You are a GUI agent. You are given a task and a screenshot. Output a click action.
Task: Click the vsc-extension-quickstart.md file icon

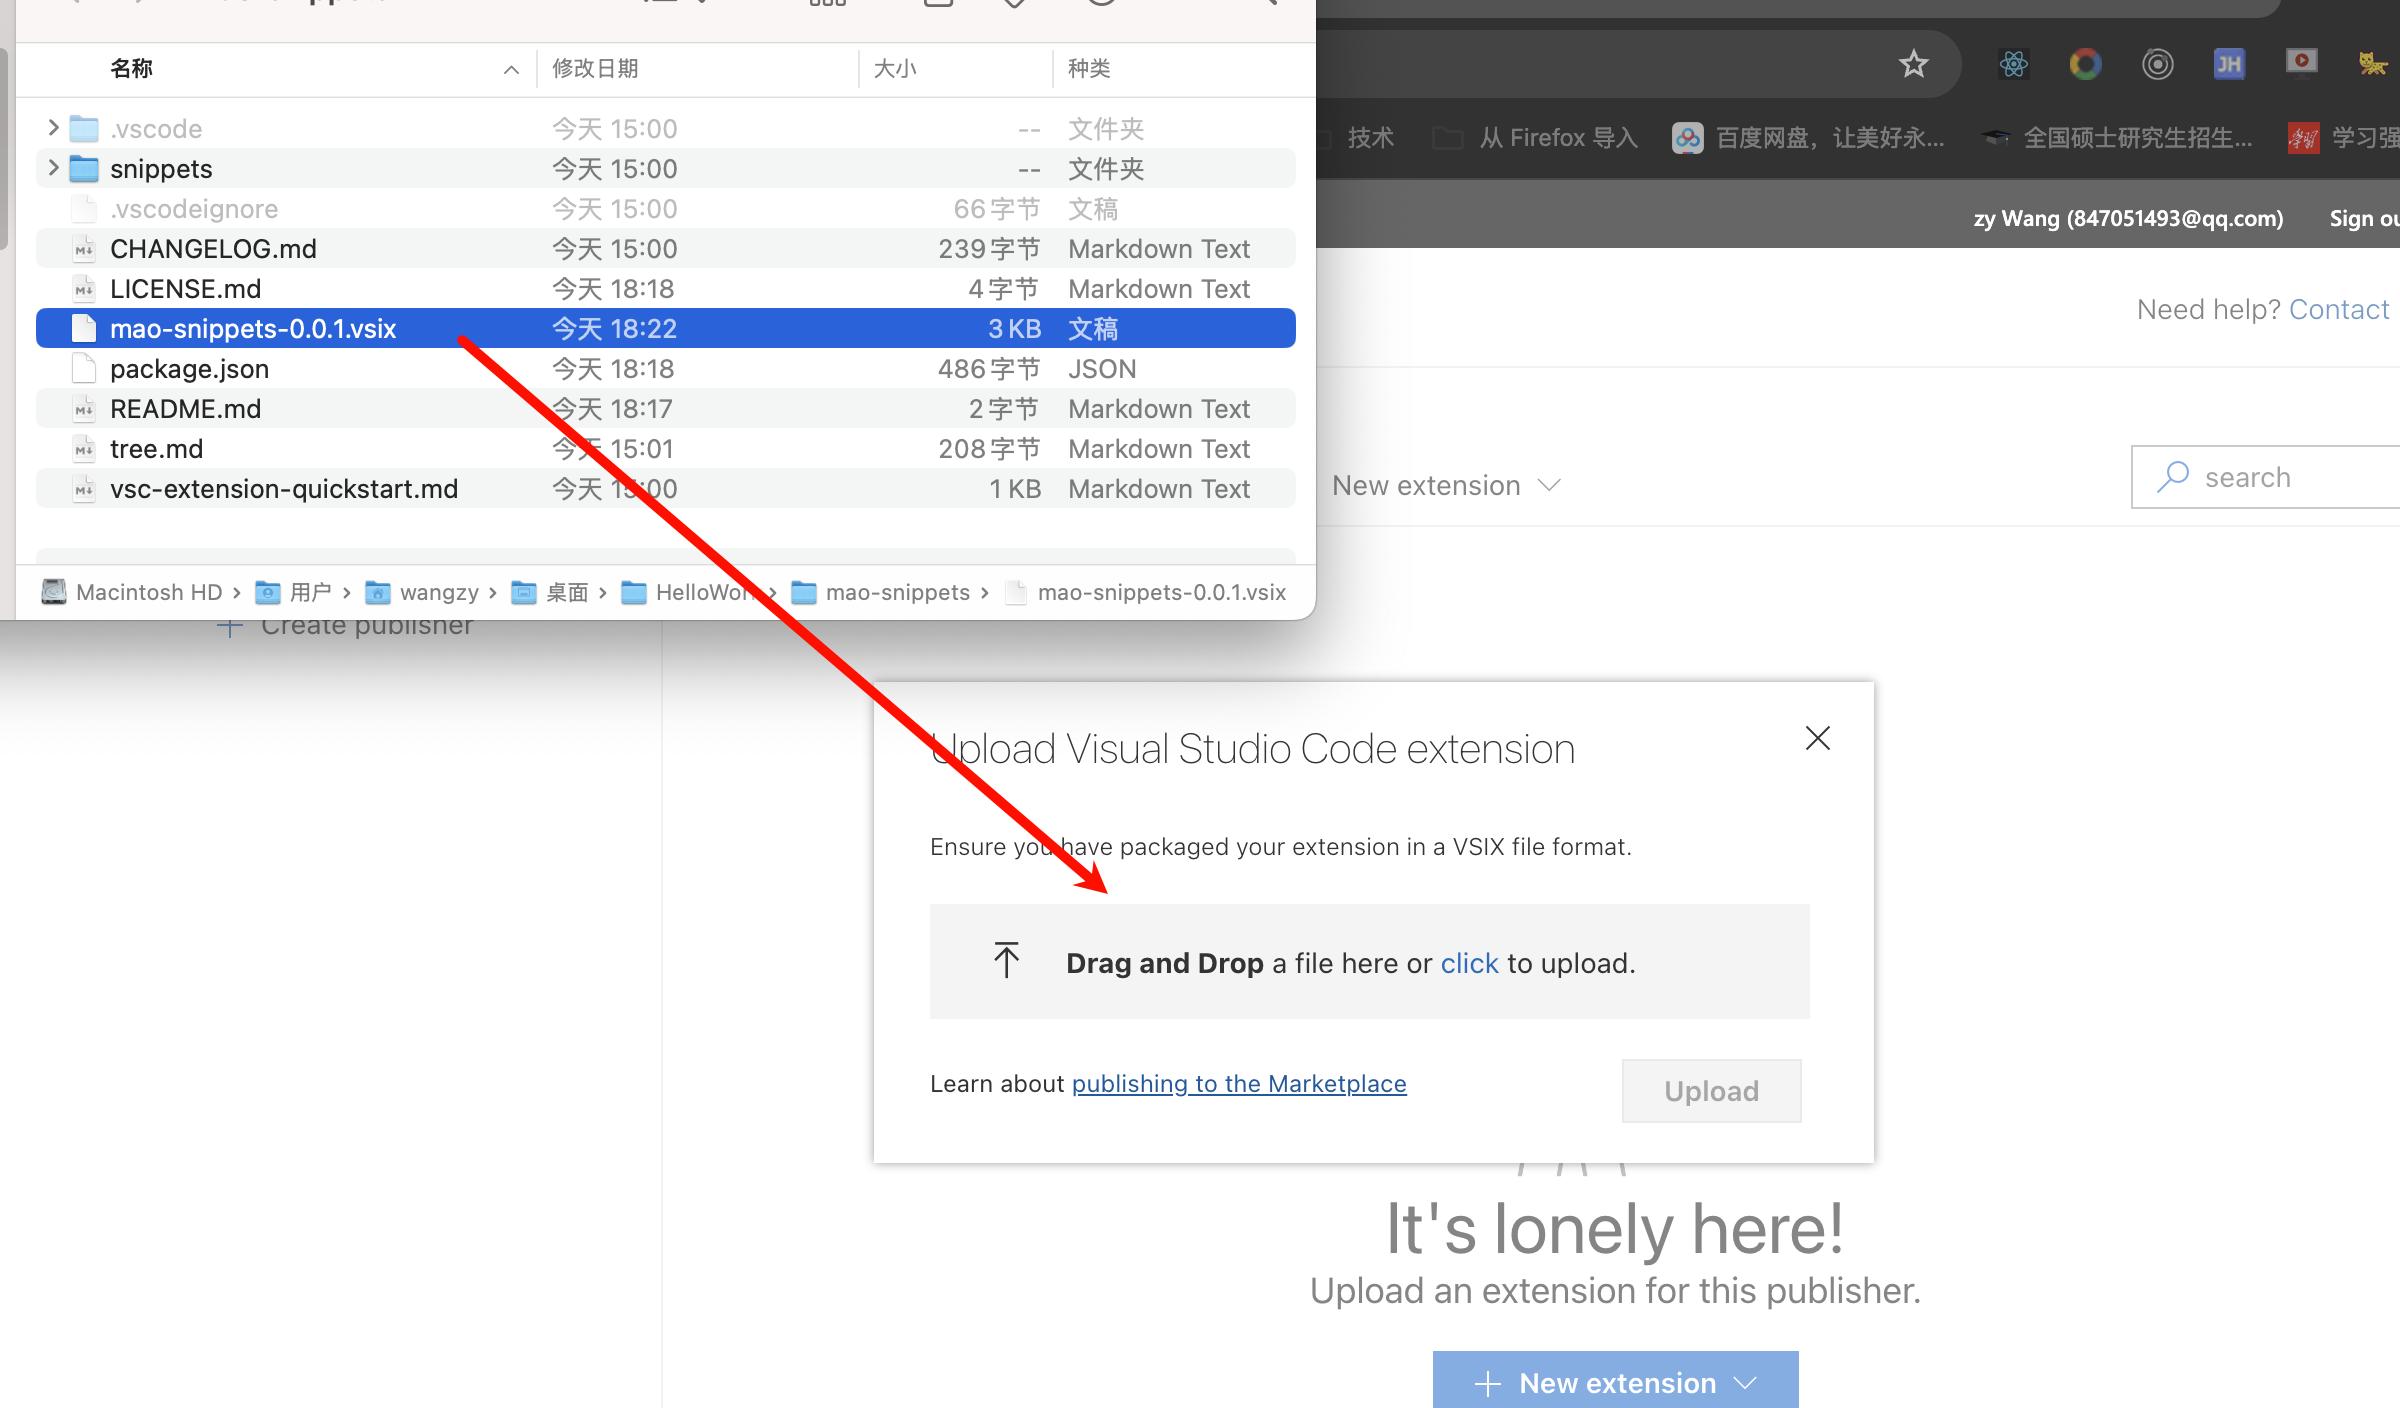(x=84, y=488)
